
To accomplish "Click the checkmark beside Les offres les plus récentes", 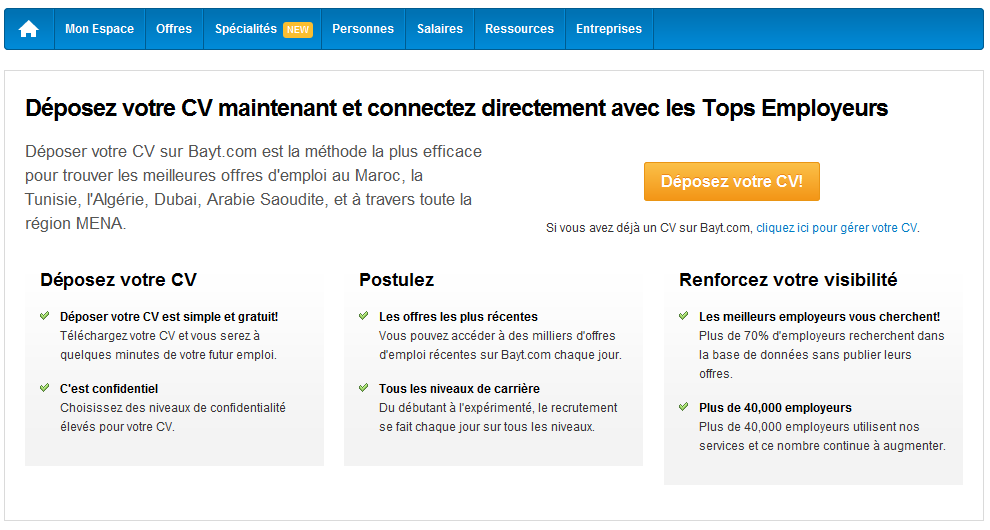I will click(x=363, y=316).
